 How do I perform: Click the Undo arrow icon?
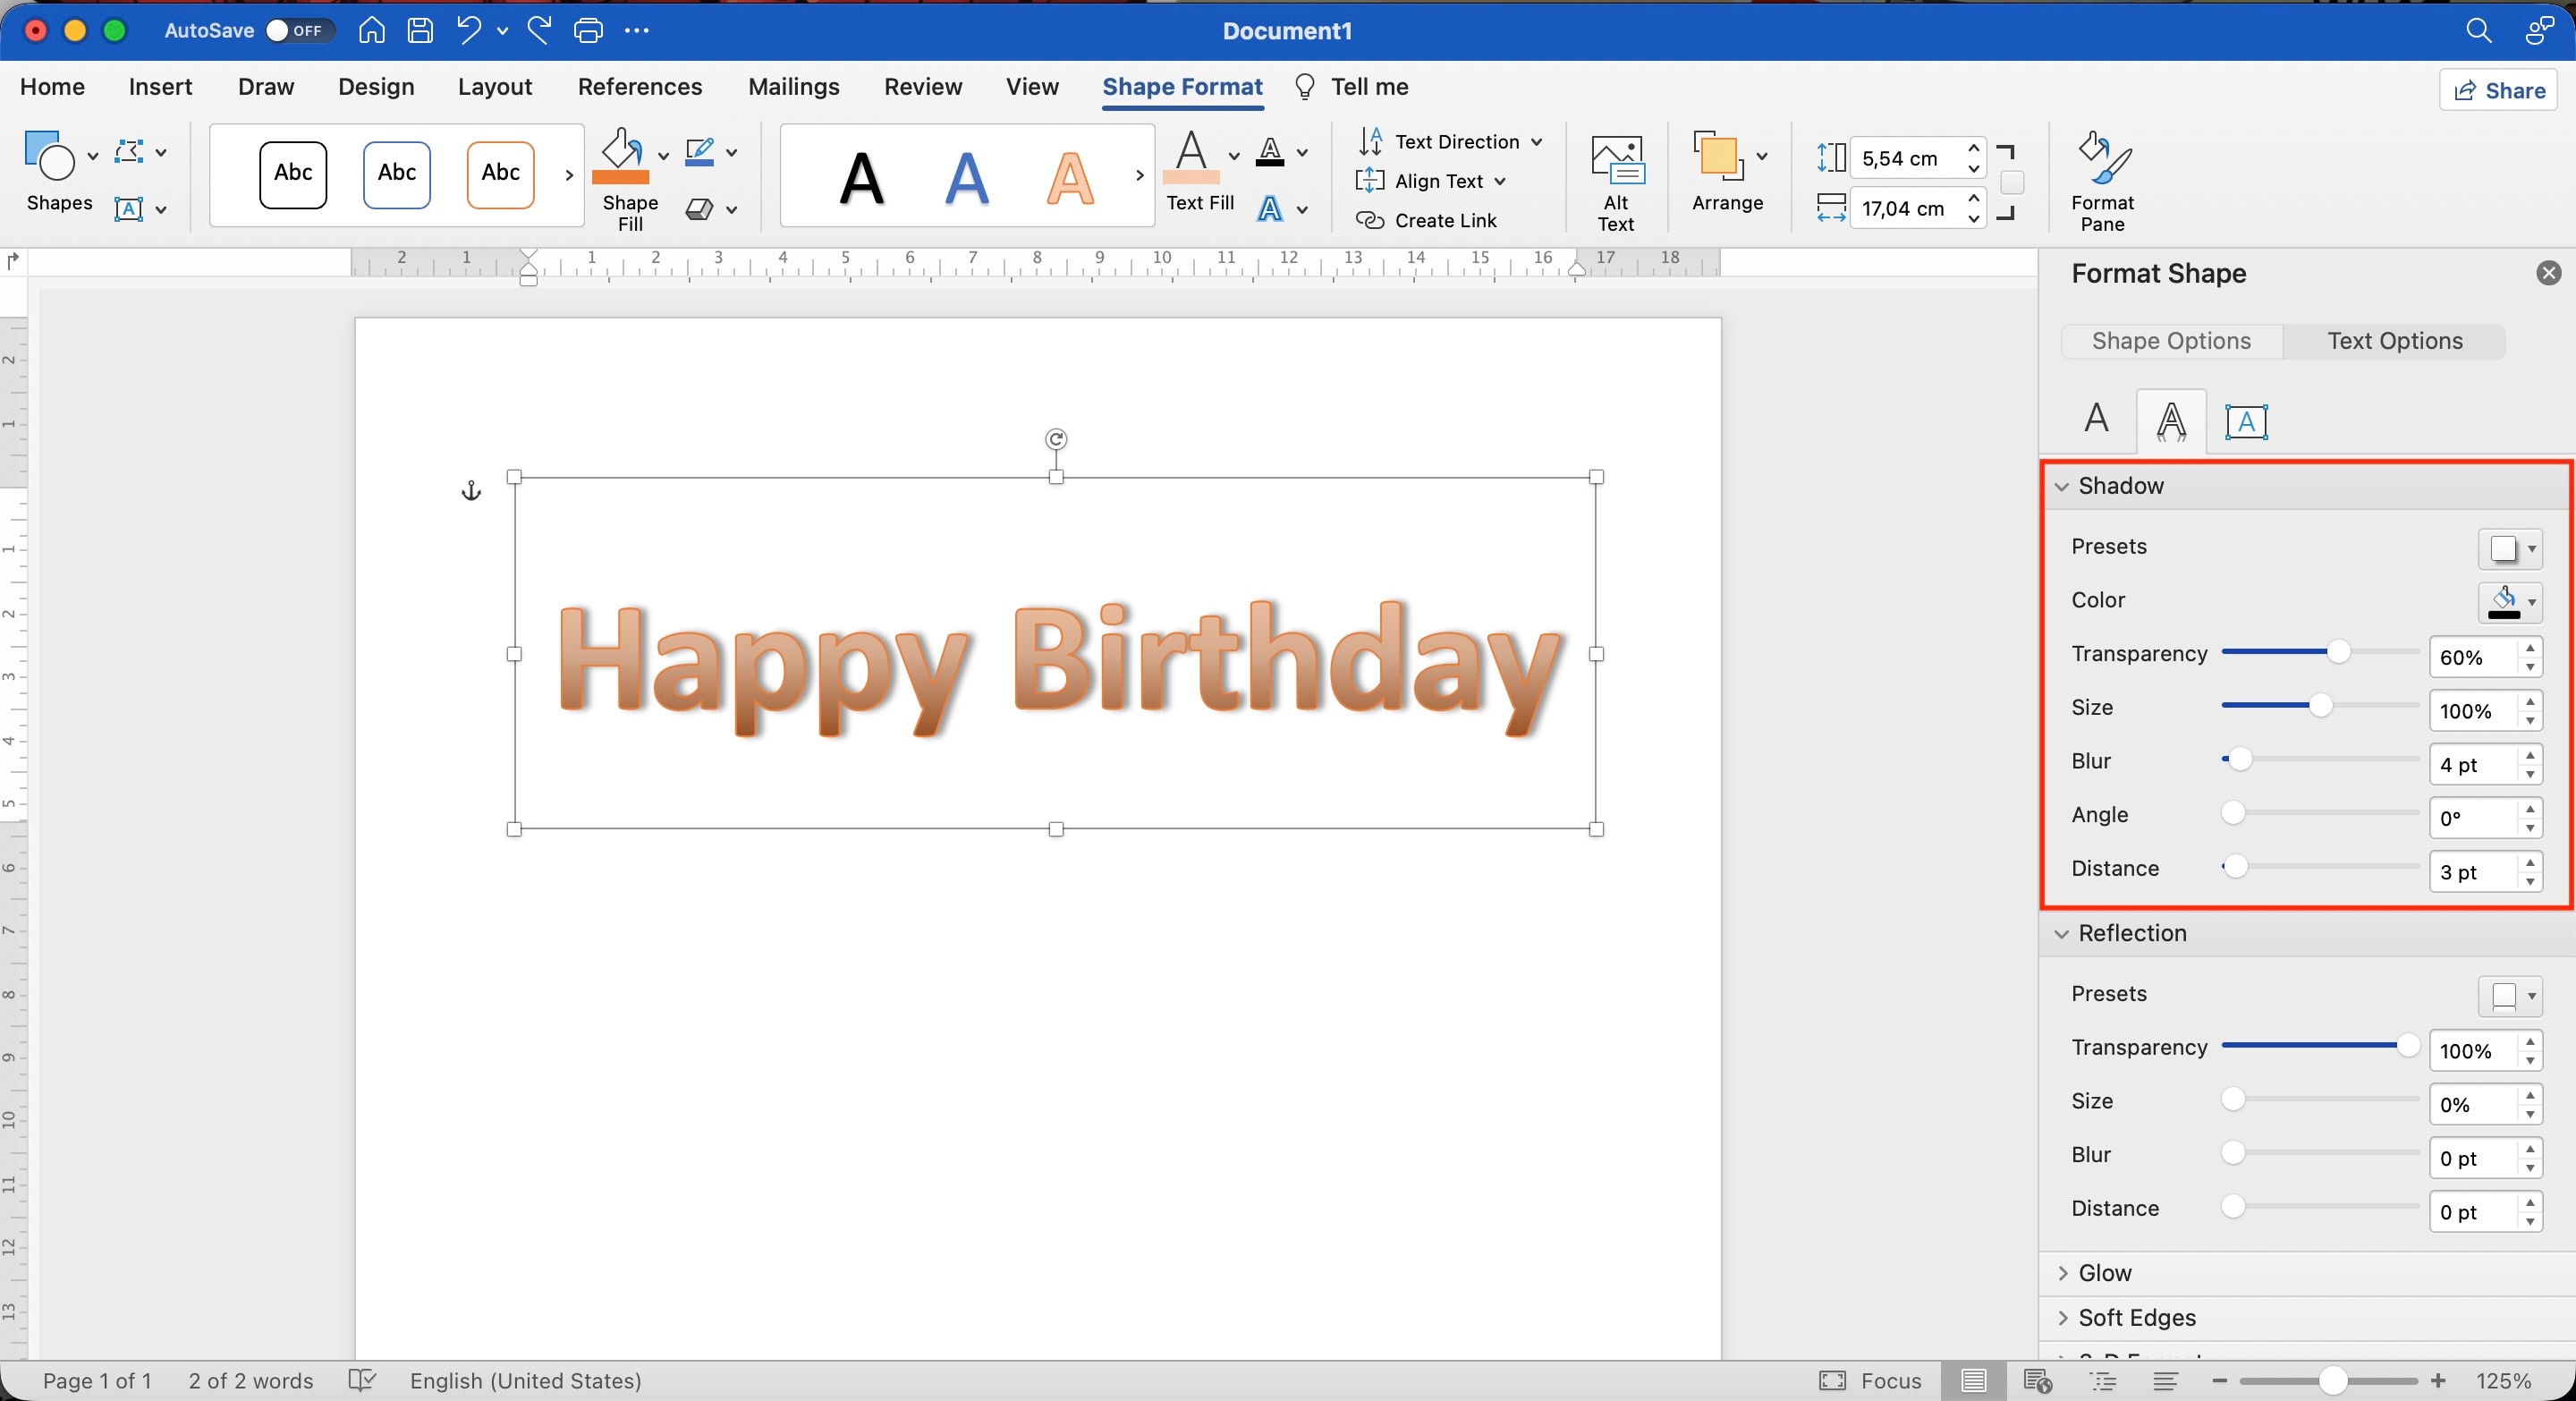point(468,30)
